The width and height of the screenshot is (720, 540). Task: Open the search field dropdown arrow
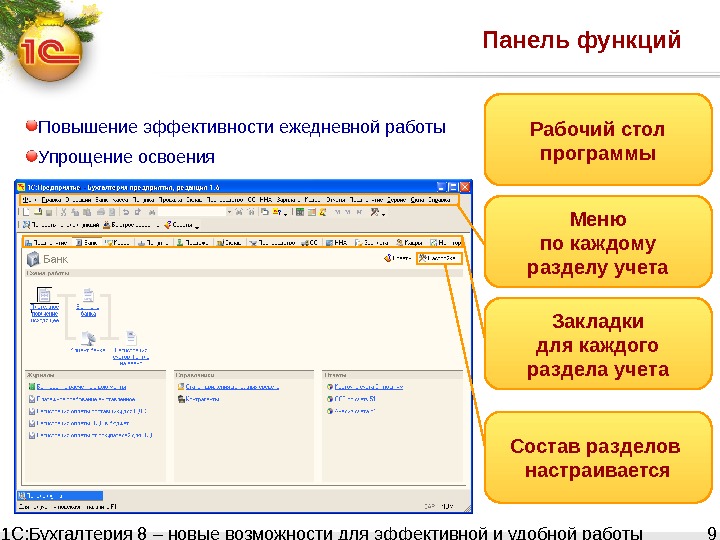[x=230, y=212]
